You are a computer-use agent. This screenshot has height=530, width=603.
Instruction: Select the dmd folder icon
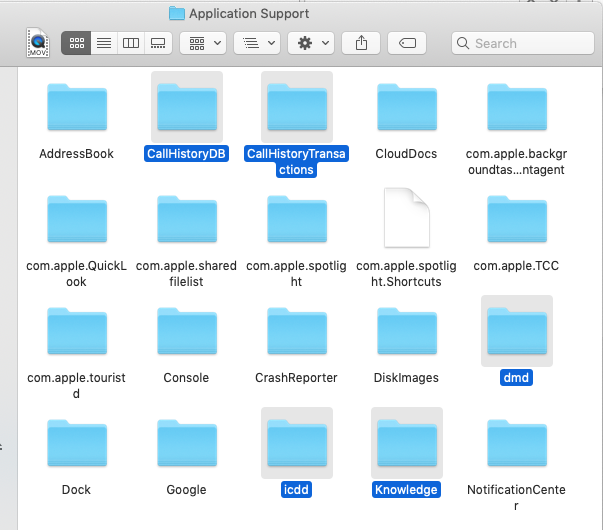pyautogui.click(x=517, y=331)
